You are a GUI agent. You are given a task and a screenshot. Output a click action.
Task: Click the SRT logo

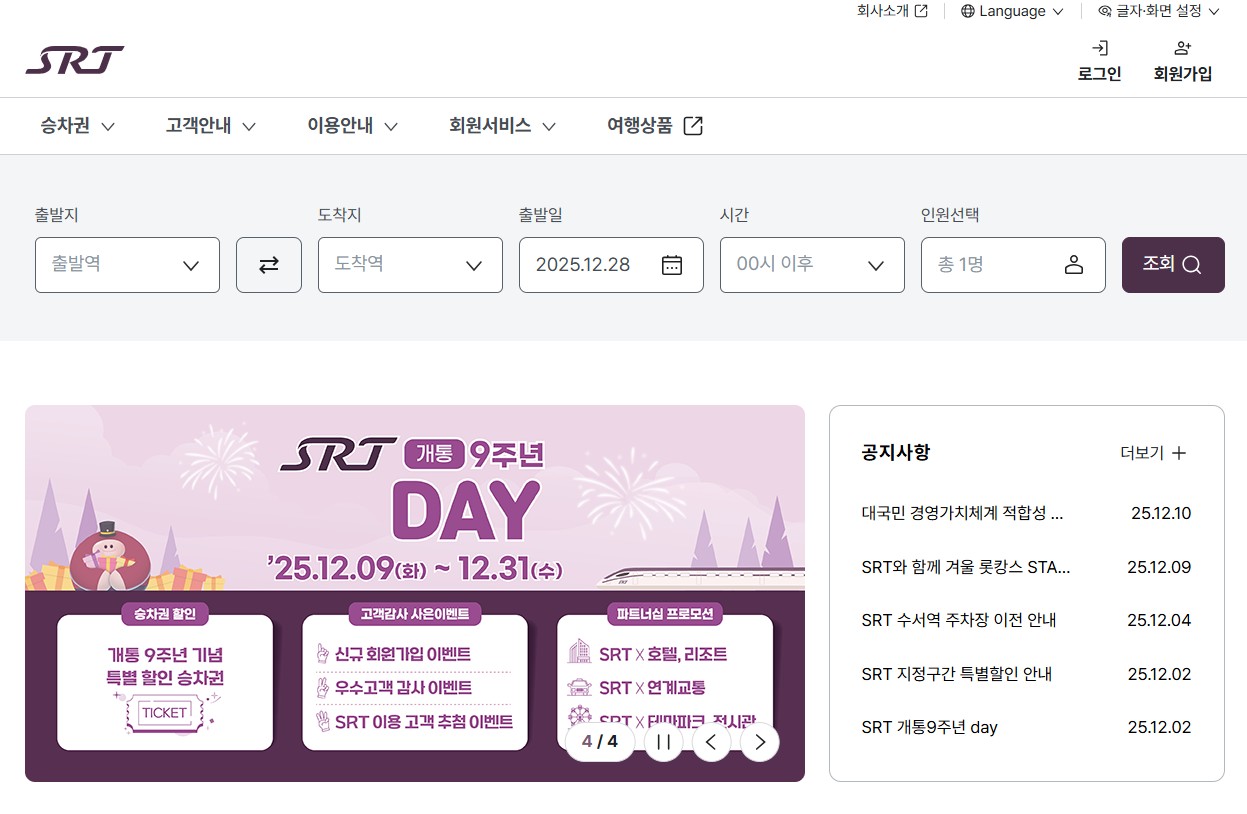77,60
